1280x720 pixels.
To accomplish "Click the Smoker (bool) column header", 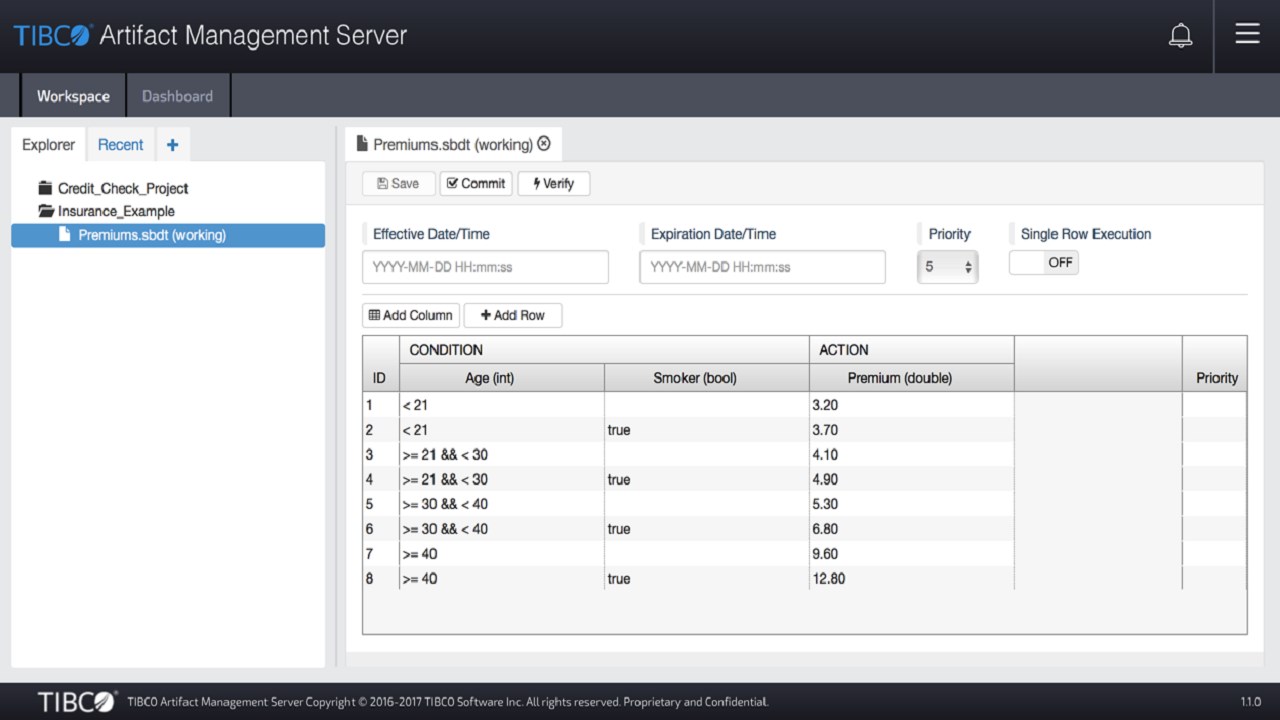I will [707, 378].
